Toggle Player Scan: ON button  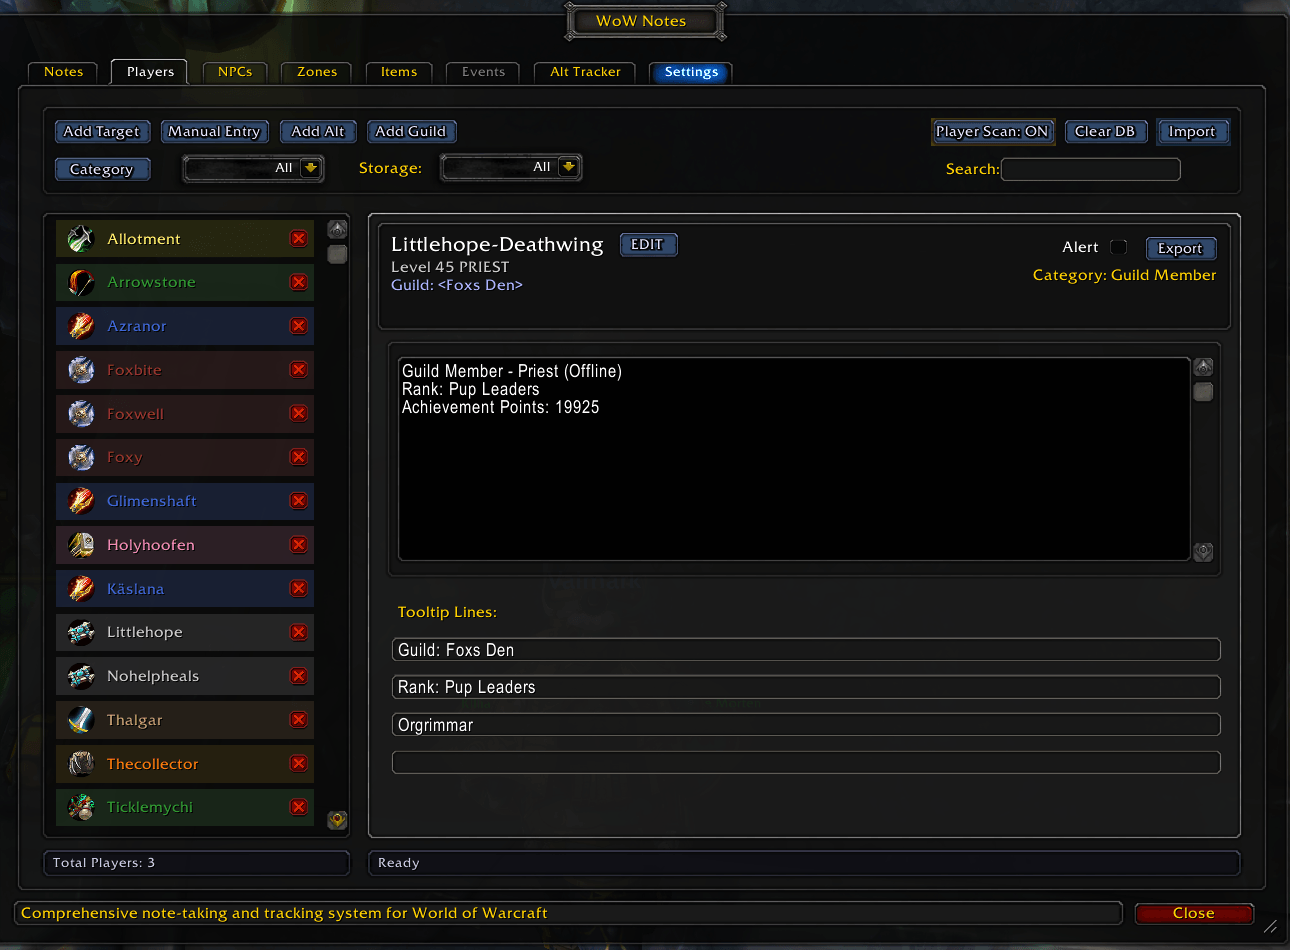click(992, 132)
